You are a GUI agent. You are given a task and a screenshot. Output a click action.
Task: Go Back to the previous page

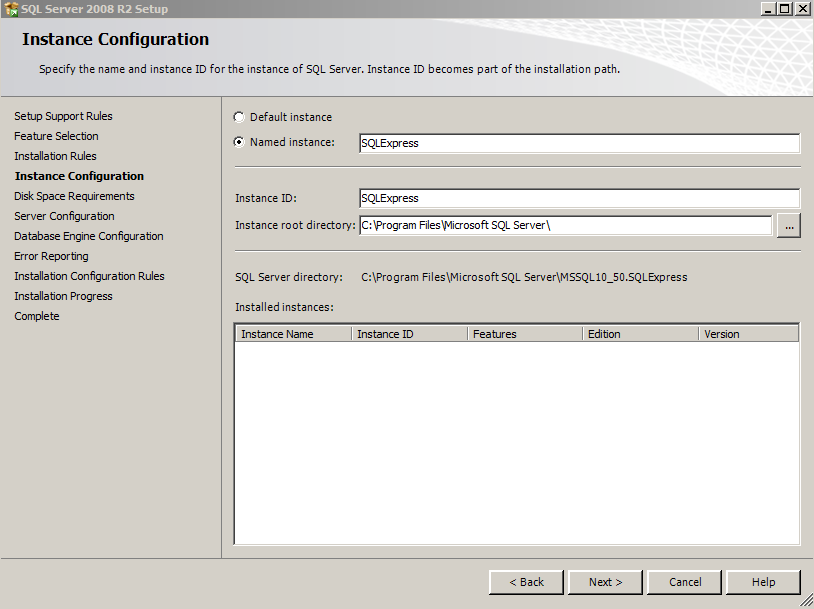pyautogui.click(x=526, y=582)
